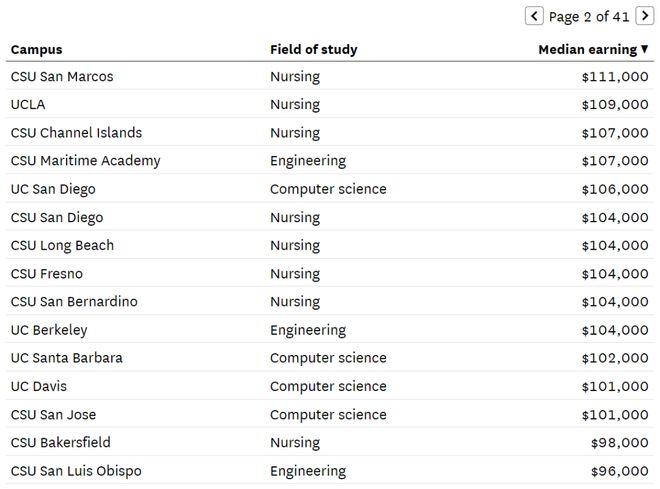The height and width of the screenshot is (489, 660).
Task: Click UC San Diego campus entry
Action: tap(53, 189)
